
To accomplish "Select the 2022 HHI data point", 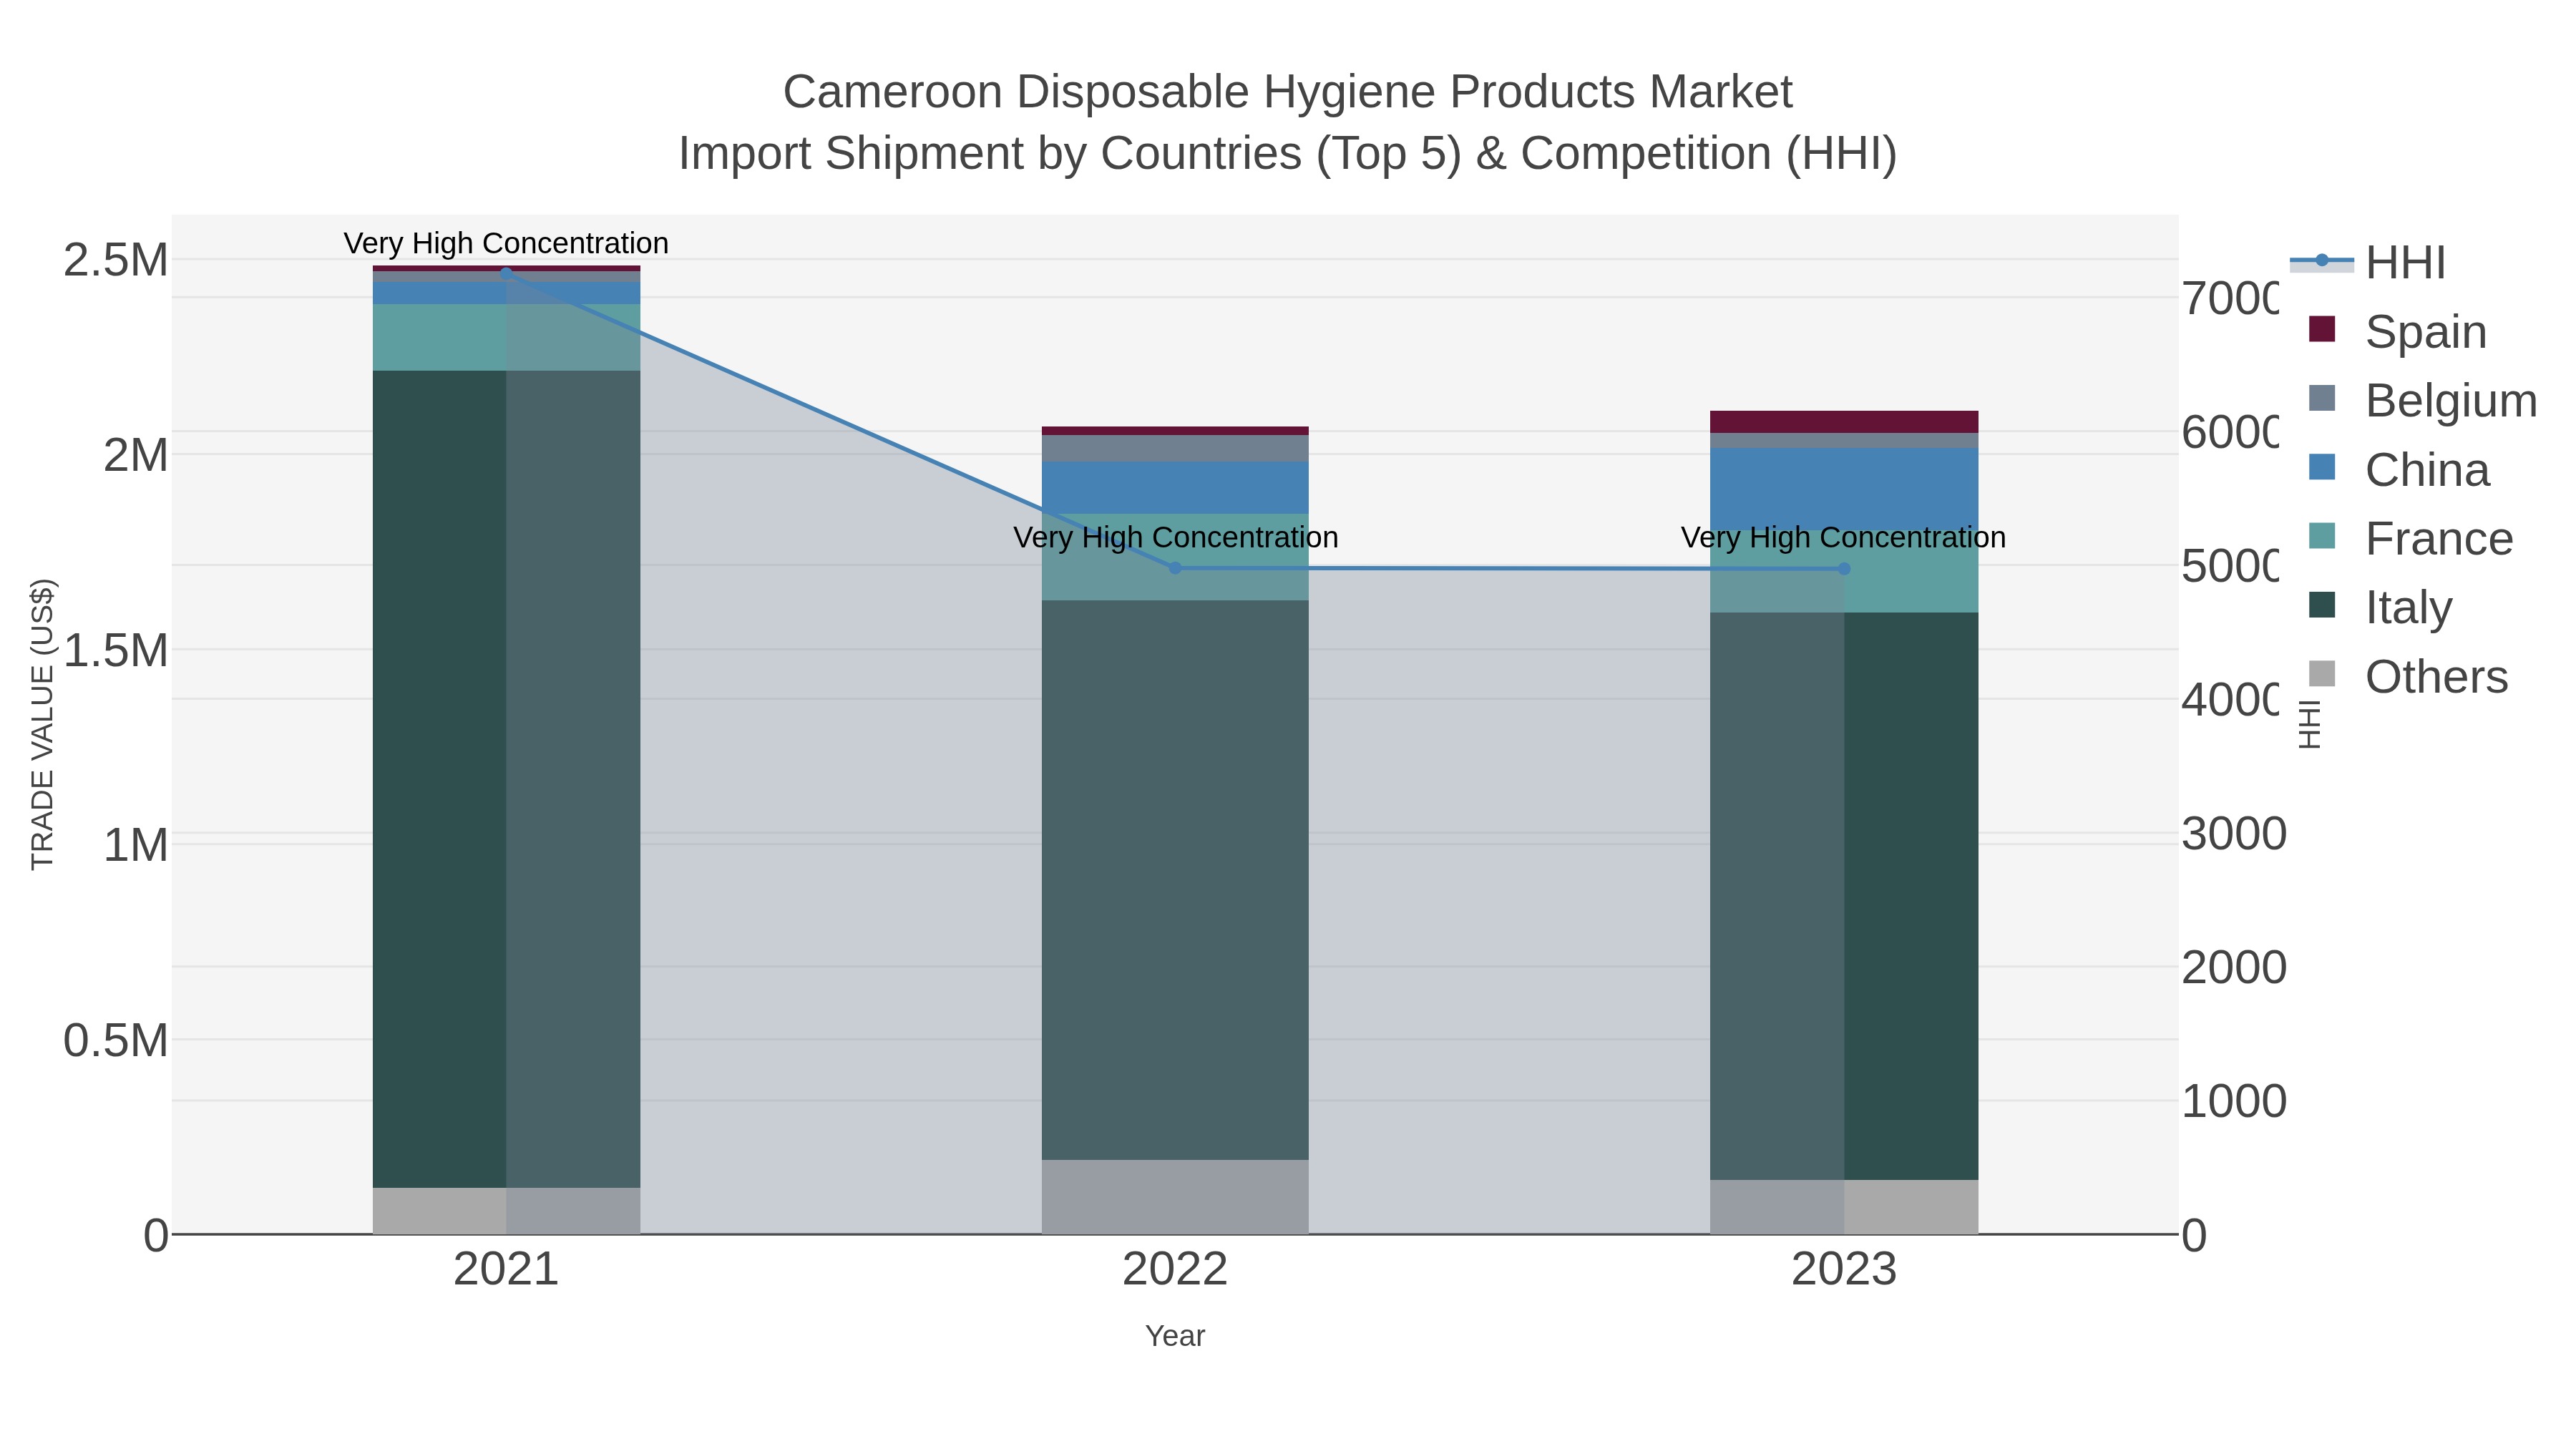I will pyautogui.click(x=1175, y=568).
